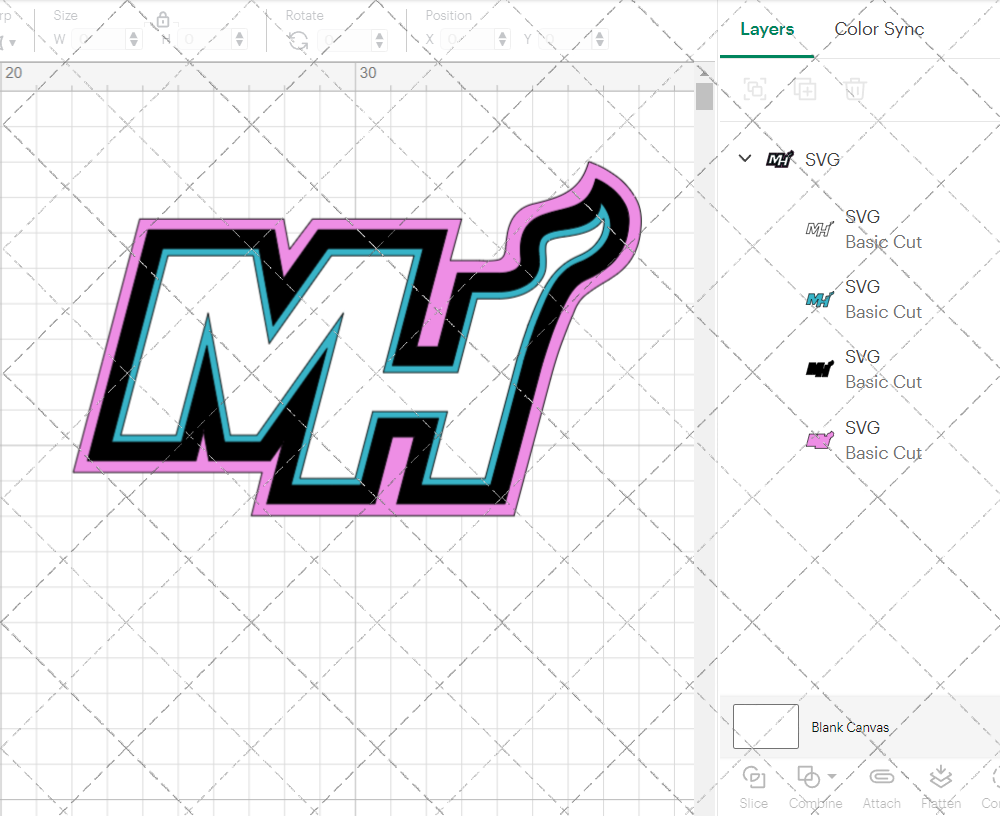Viewport: 1000px width, 816px height.
Task: Click the Position X input field
Action: [468, 40]
